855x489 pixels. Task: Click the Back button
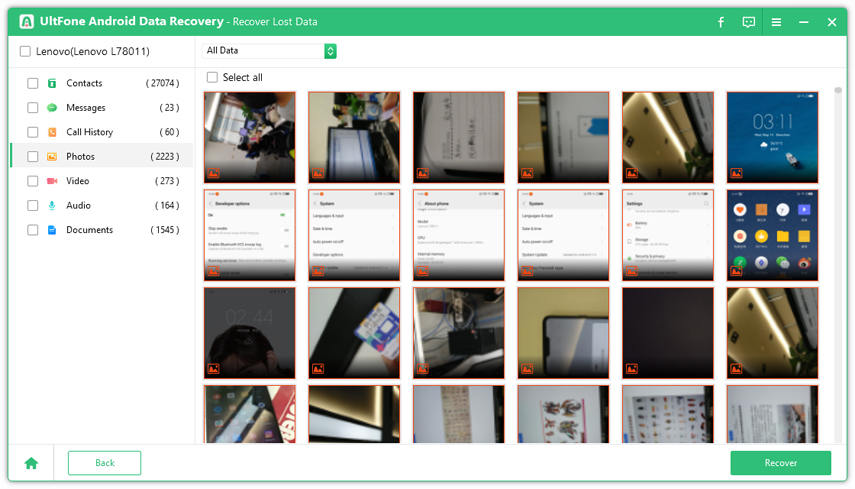tap(104, 463)
